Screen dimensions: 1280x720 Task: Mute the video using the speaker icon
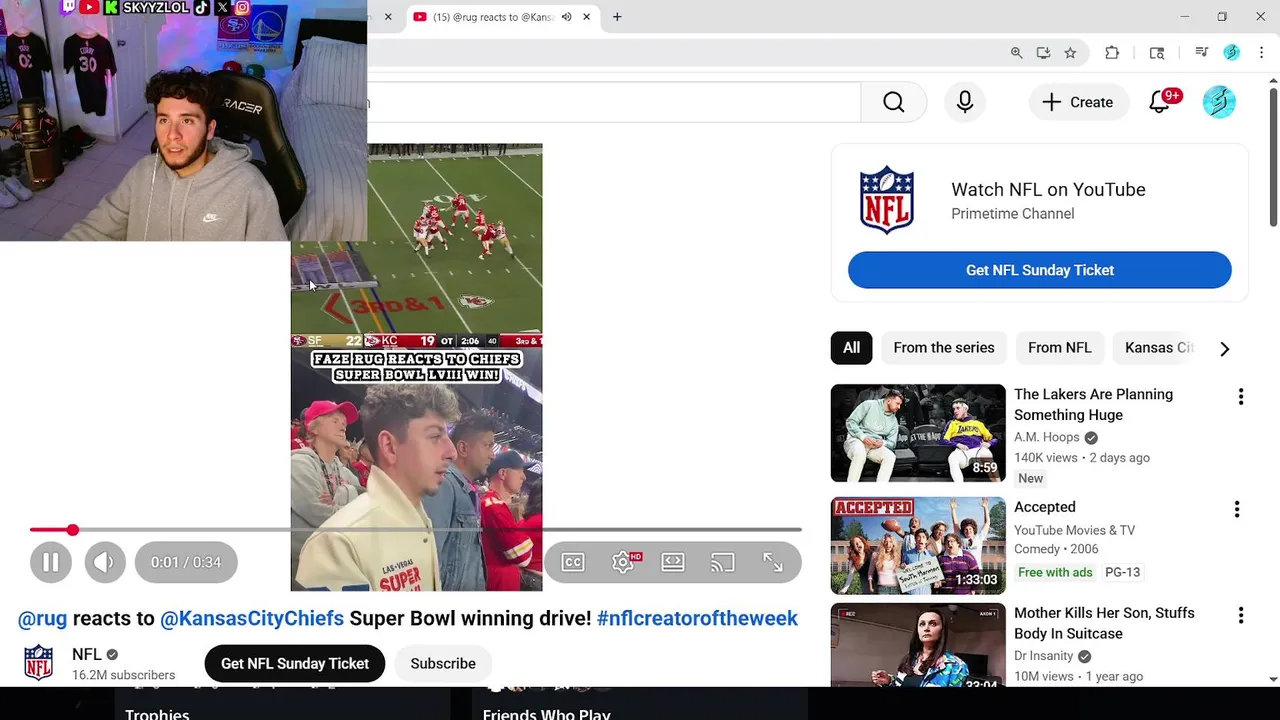click(105, 562)
